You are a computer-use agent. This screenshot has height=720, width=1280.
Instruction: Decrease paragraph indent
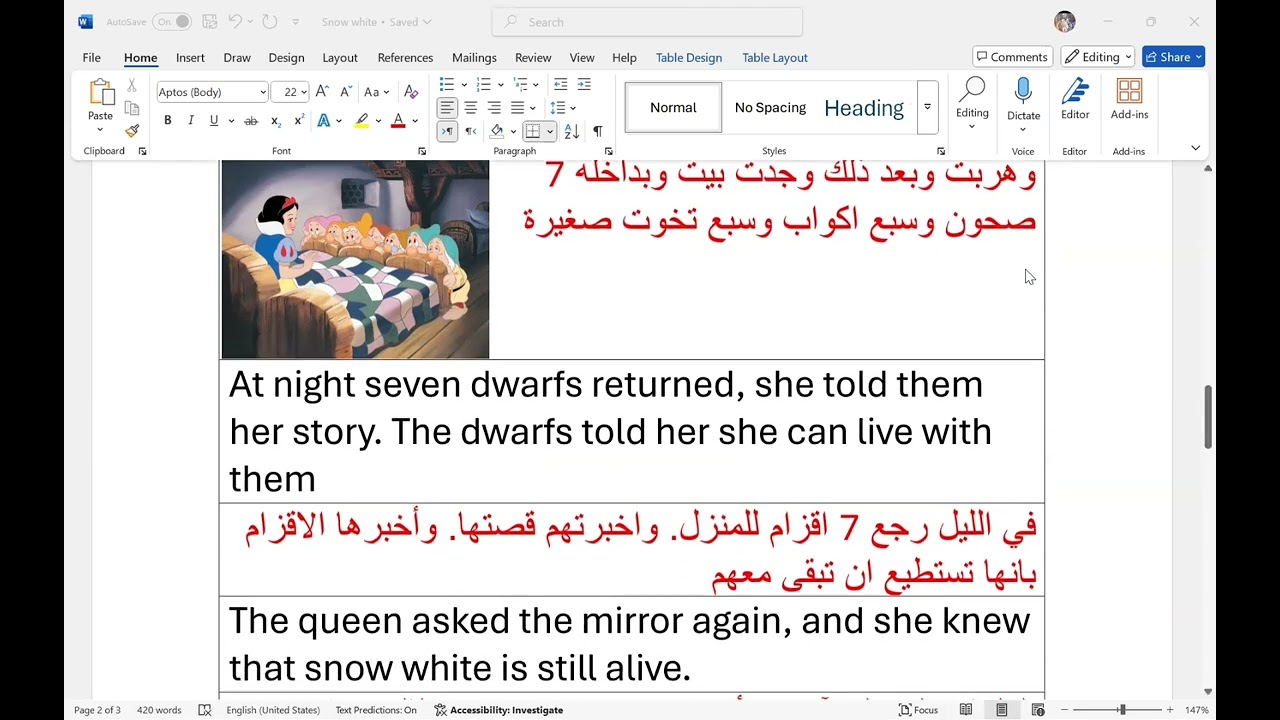point(560,84)
